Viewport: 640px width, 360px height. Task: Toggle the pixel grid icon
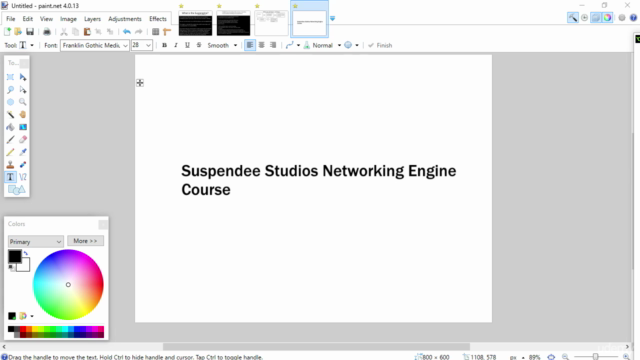pos(156,32)
